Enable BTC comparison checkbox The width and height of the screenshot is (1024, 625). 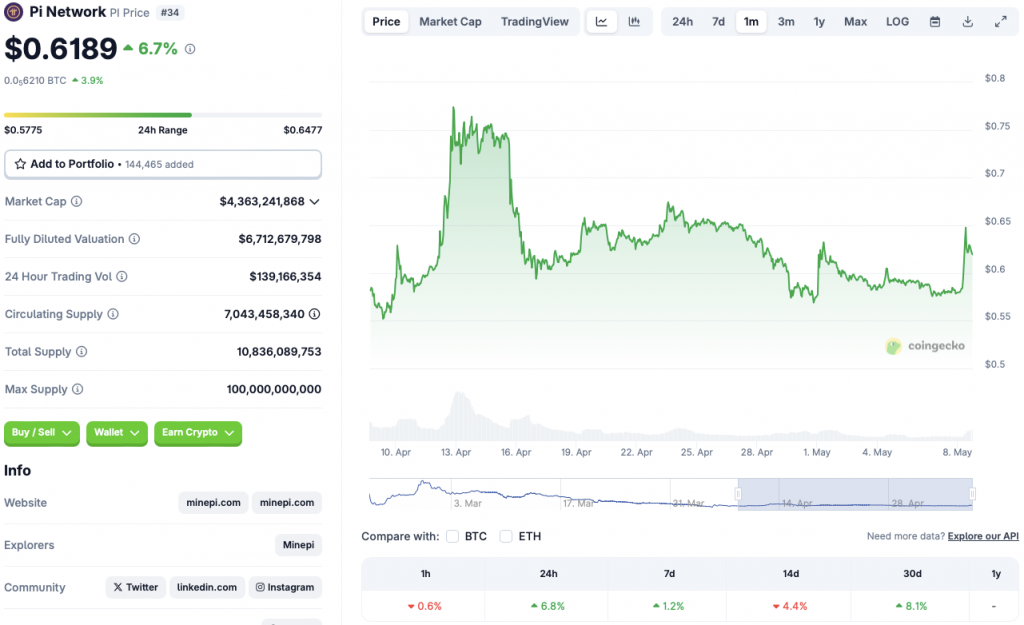pos(452,536)
